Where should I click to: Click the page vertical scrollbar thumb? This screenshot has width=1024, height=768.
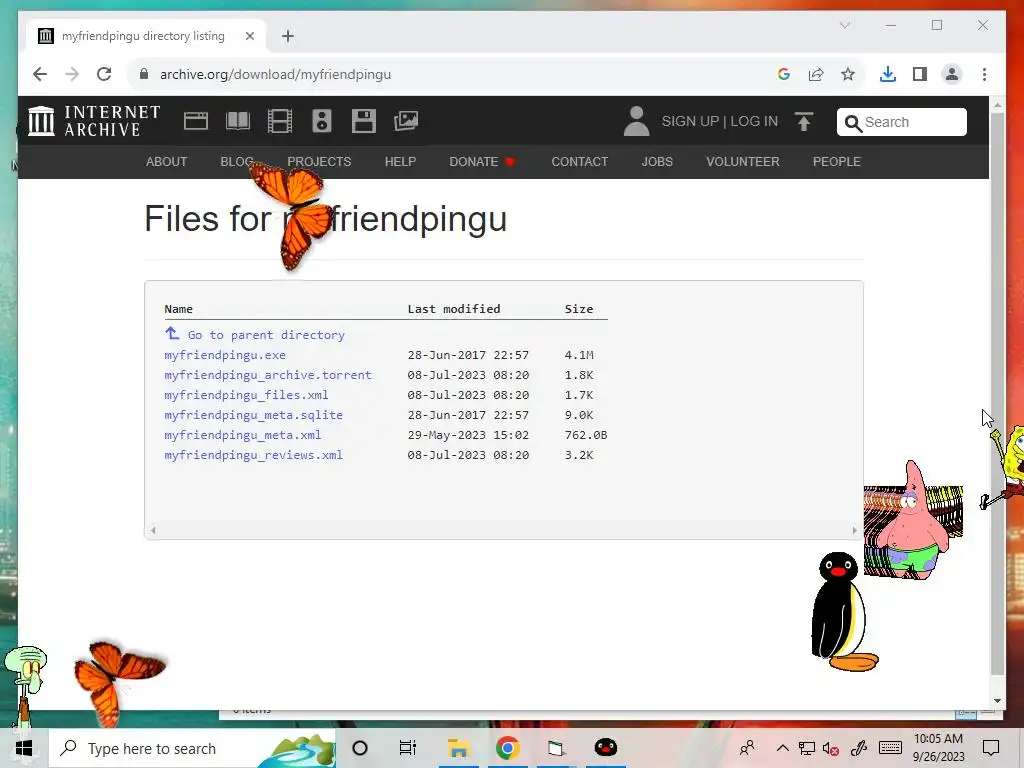coord(997,394)
